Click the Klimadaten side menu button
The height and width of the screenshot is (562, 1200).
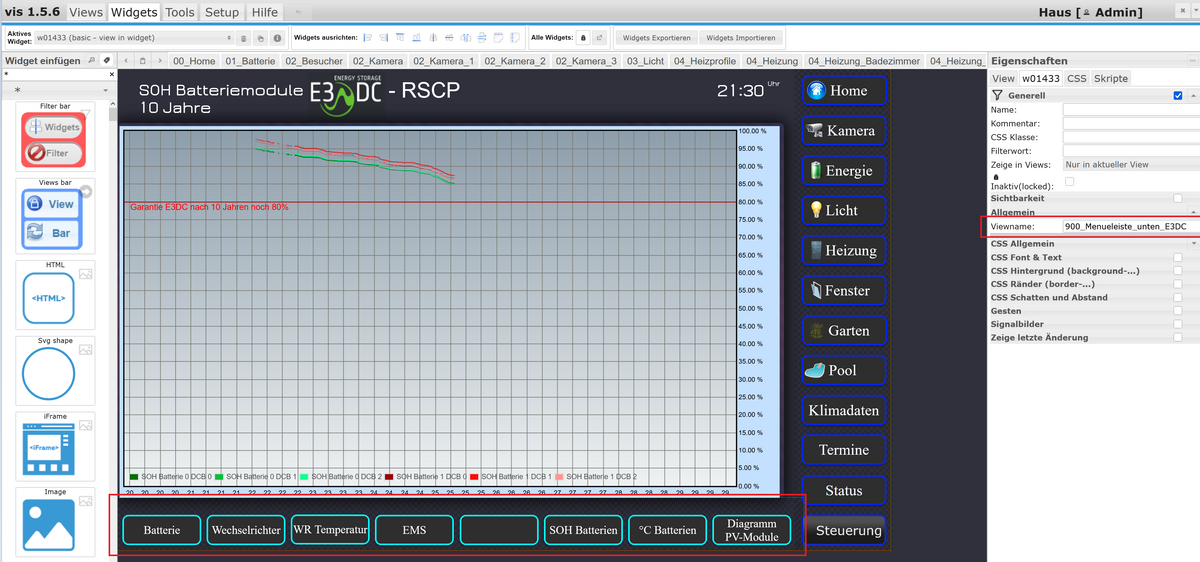click(x=844, y=410)
